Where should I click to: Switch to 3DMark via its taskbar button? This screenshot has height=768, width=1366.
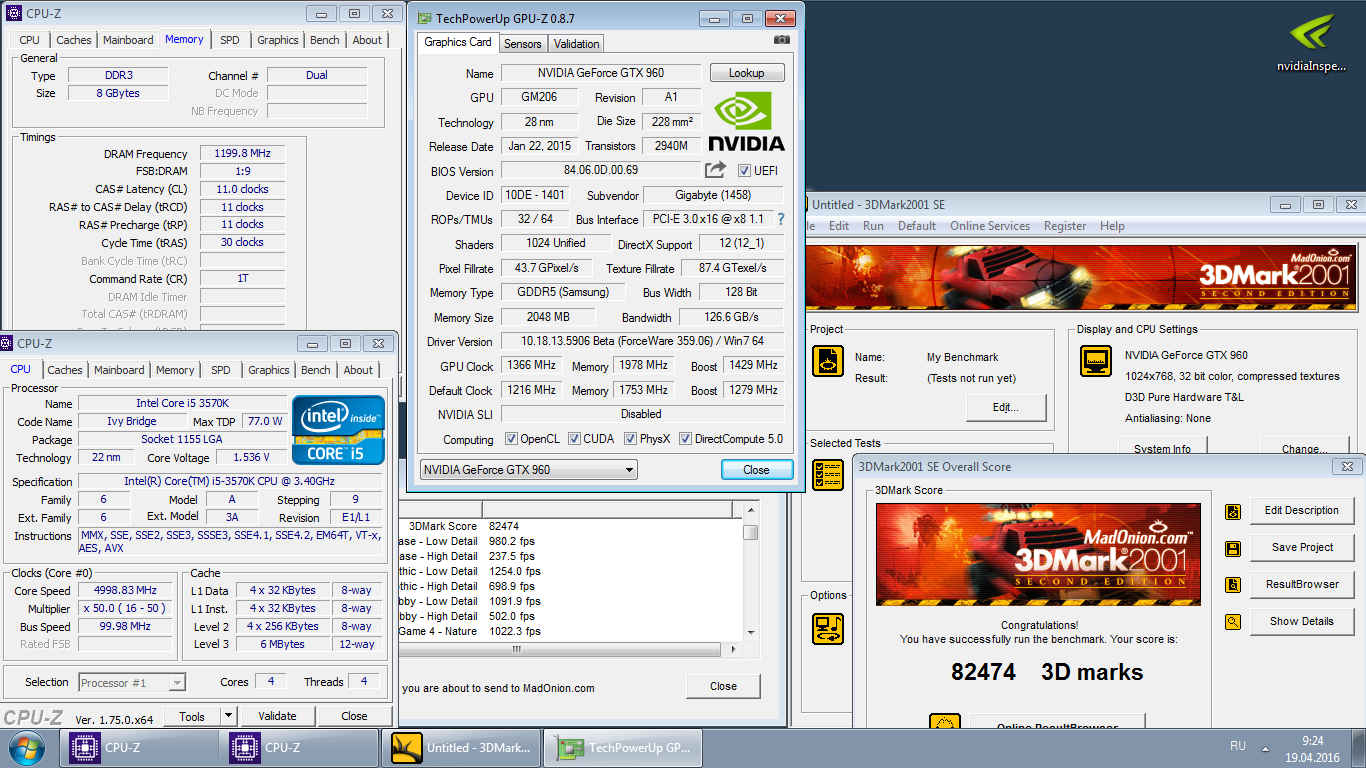point(462,748)
